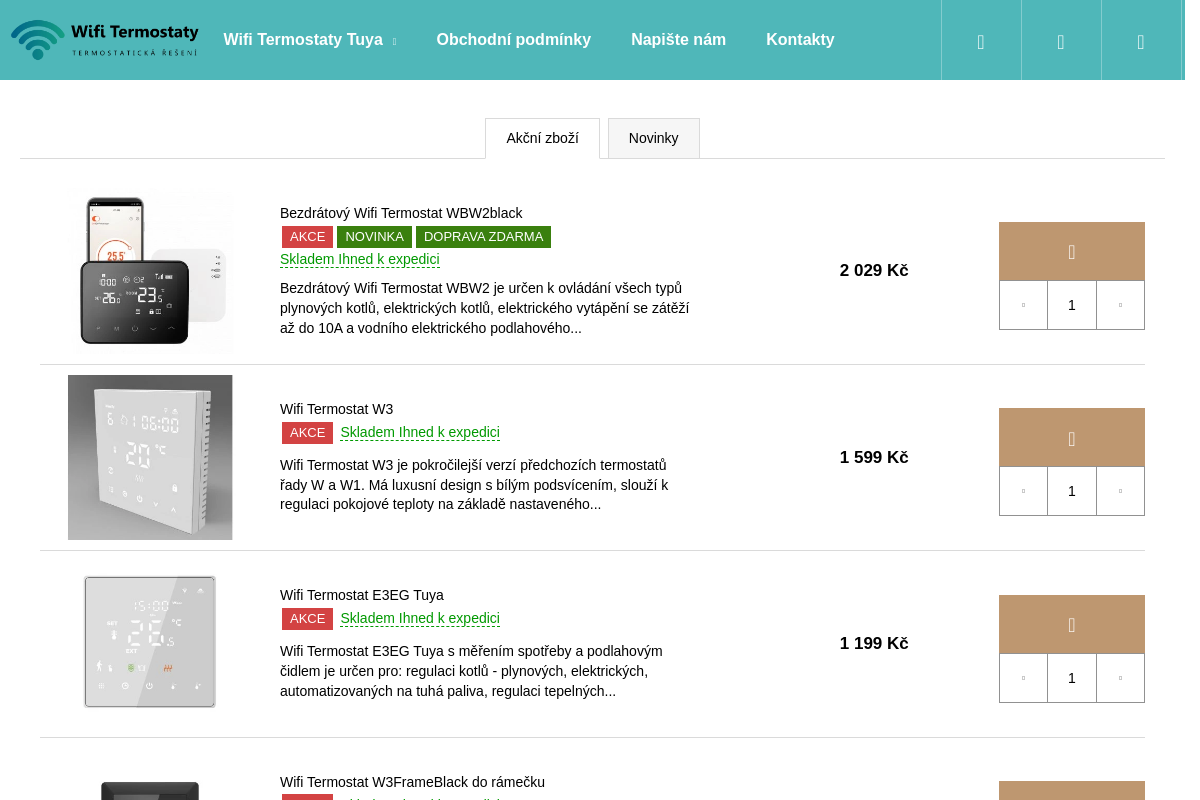Focus the quantity field for E3EG Tuya

(x=1072, y=678)
